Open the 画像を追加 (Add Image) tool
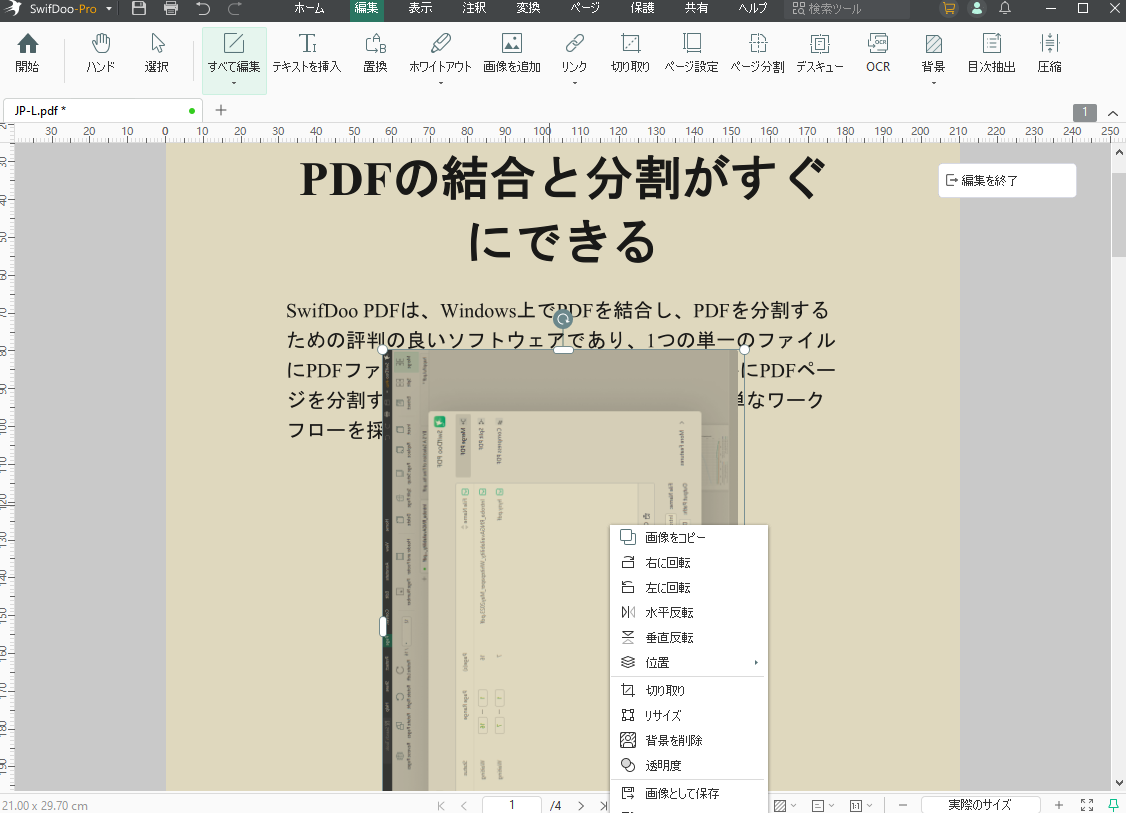The image size is (1126, 813). [x=512, y=54]
